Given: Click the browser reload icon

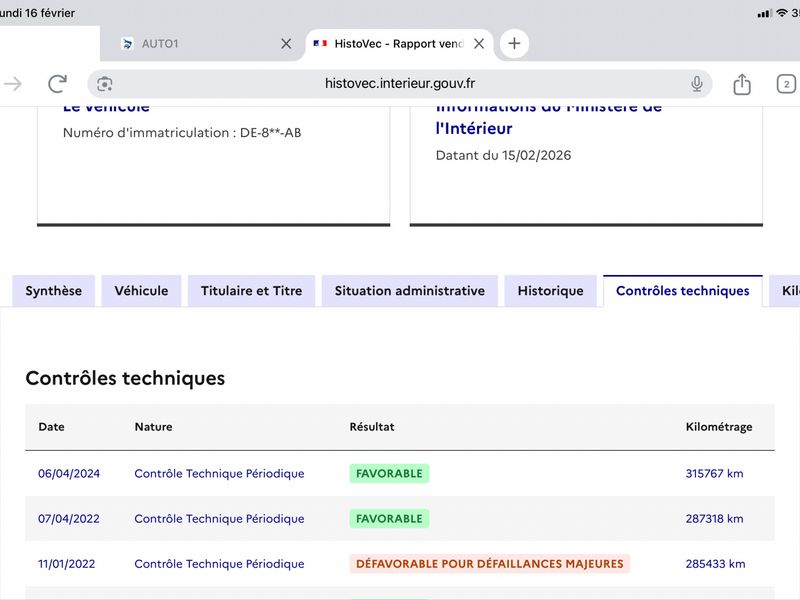Looking at the screenshot, I should point(57,84).
